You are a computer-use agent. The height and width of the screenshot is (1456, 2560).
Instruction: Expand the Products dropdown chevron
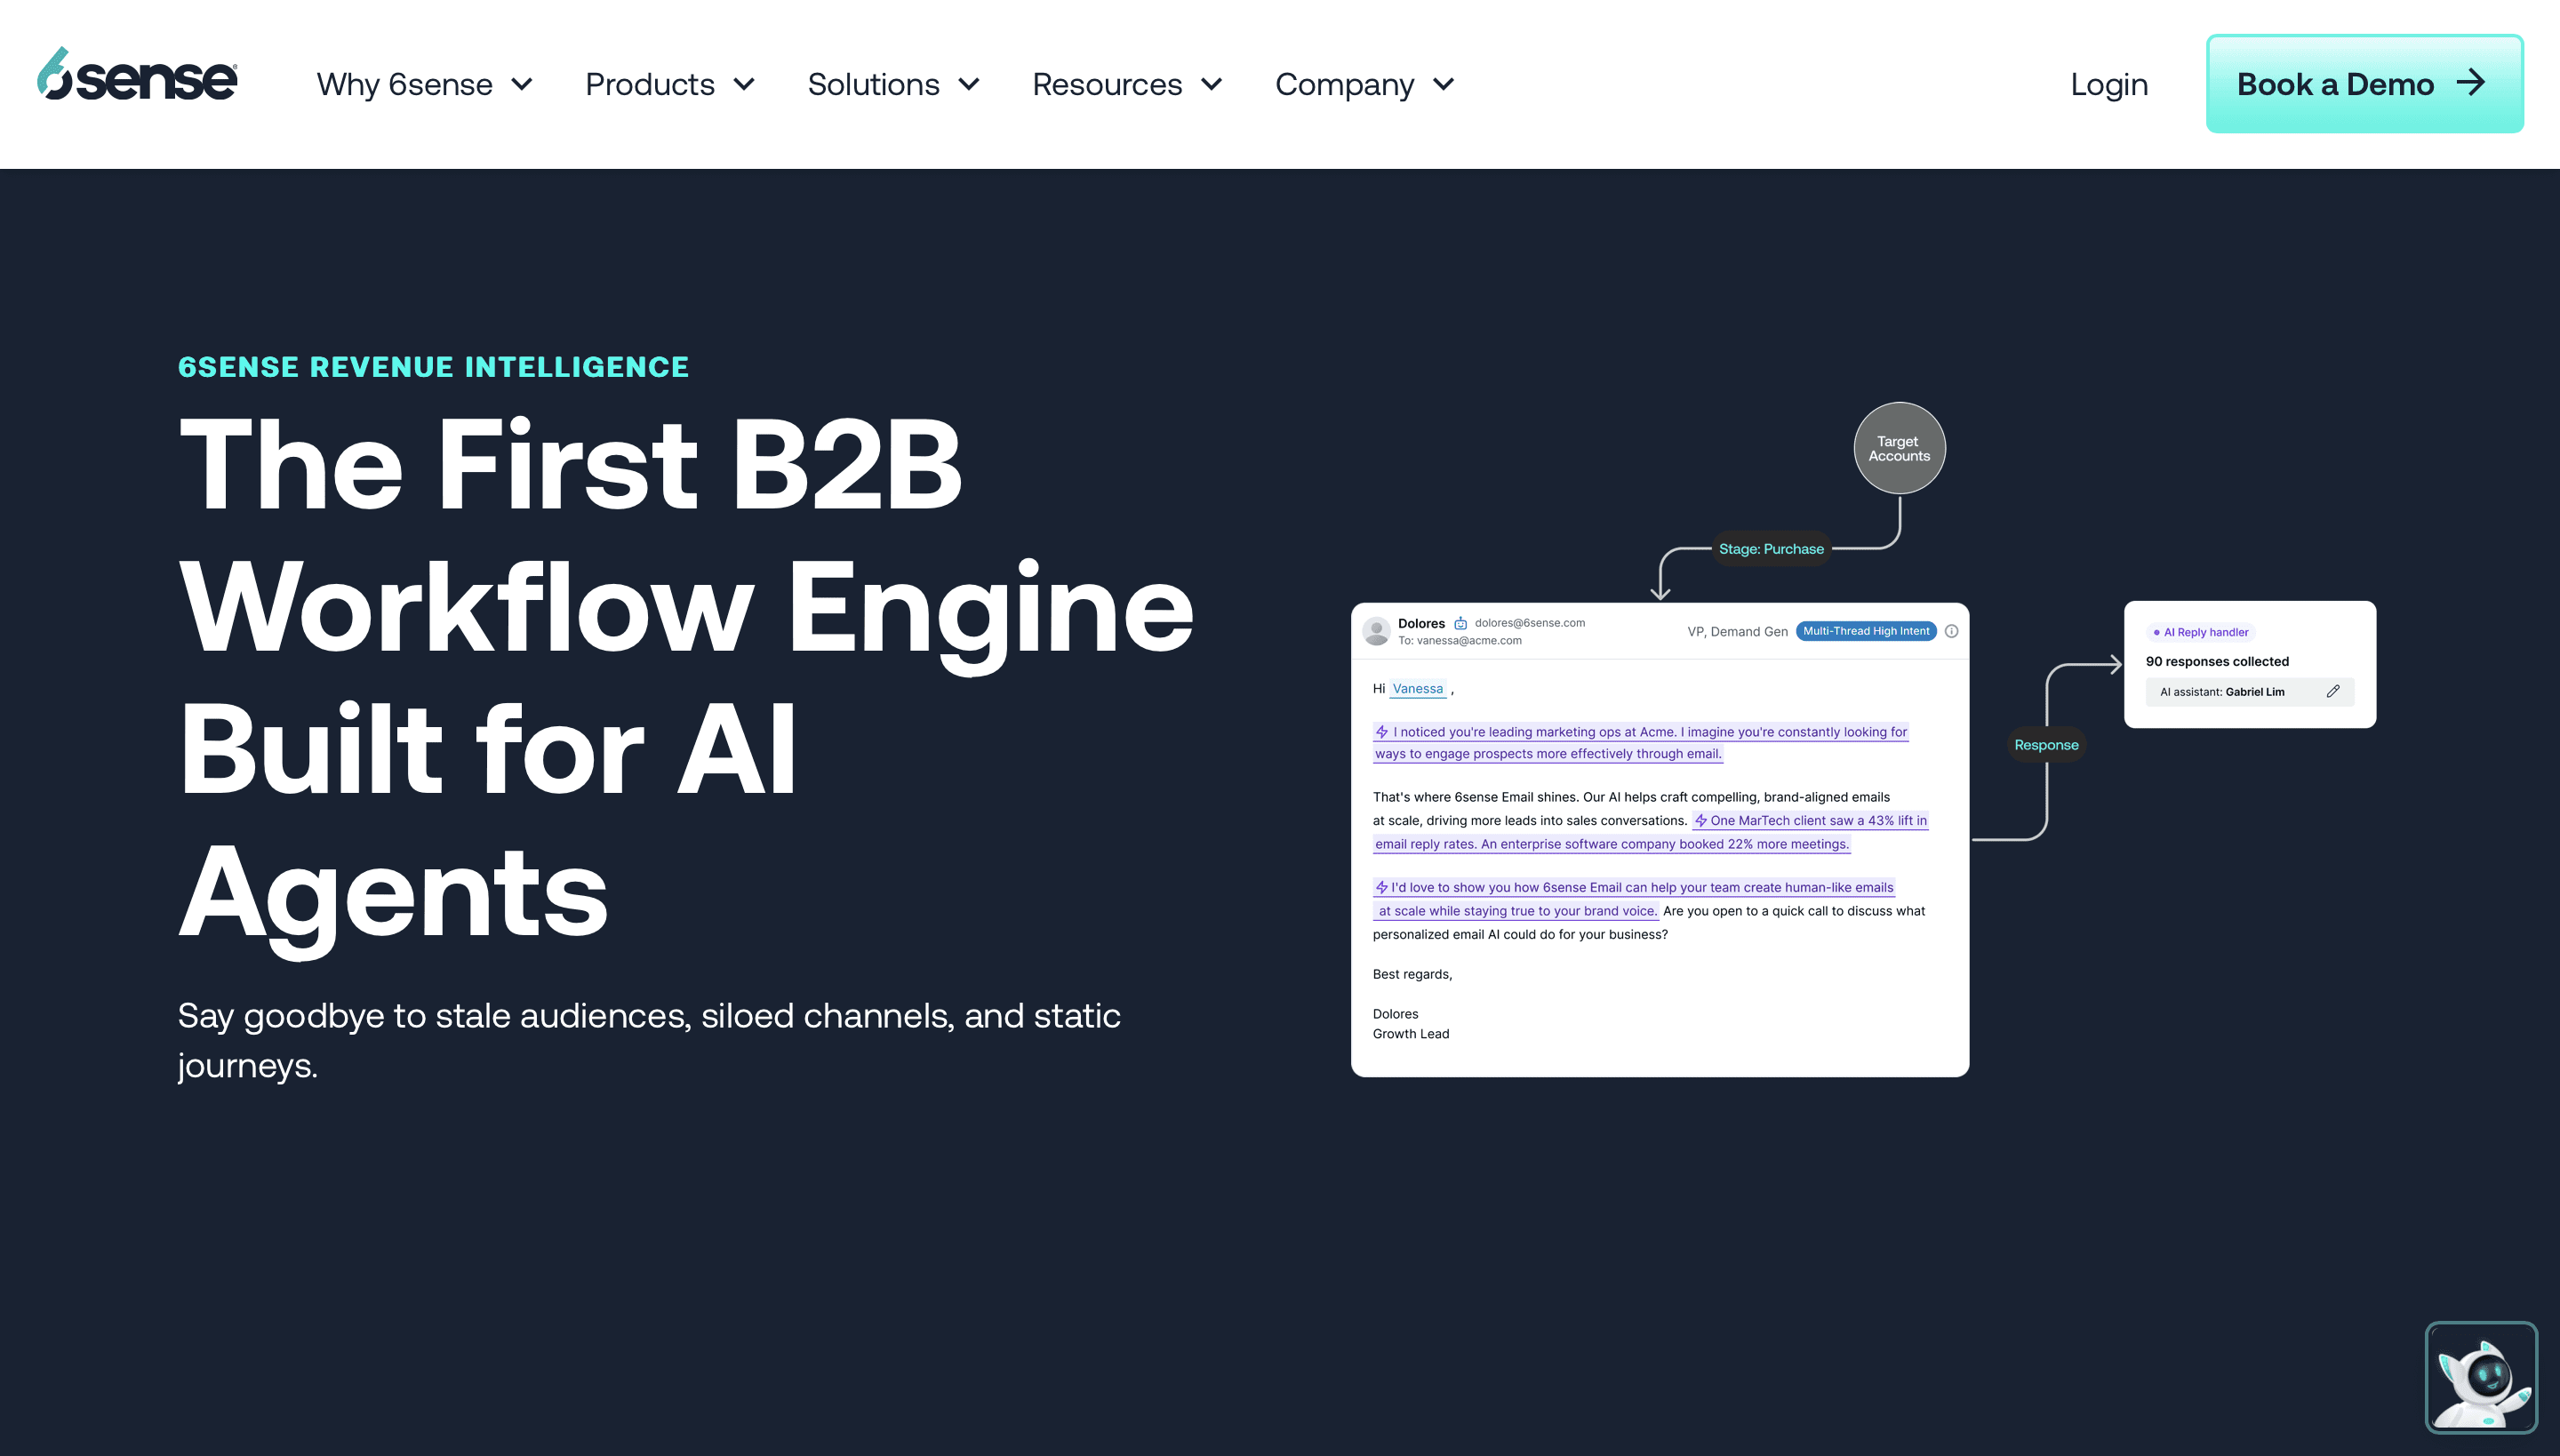pyautogui.click(x=744, y=85)
